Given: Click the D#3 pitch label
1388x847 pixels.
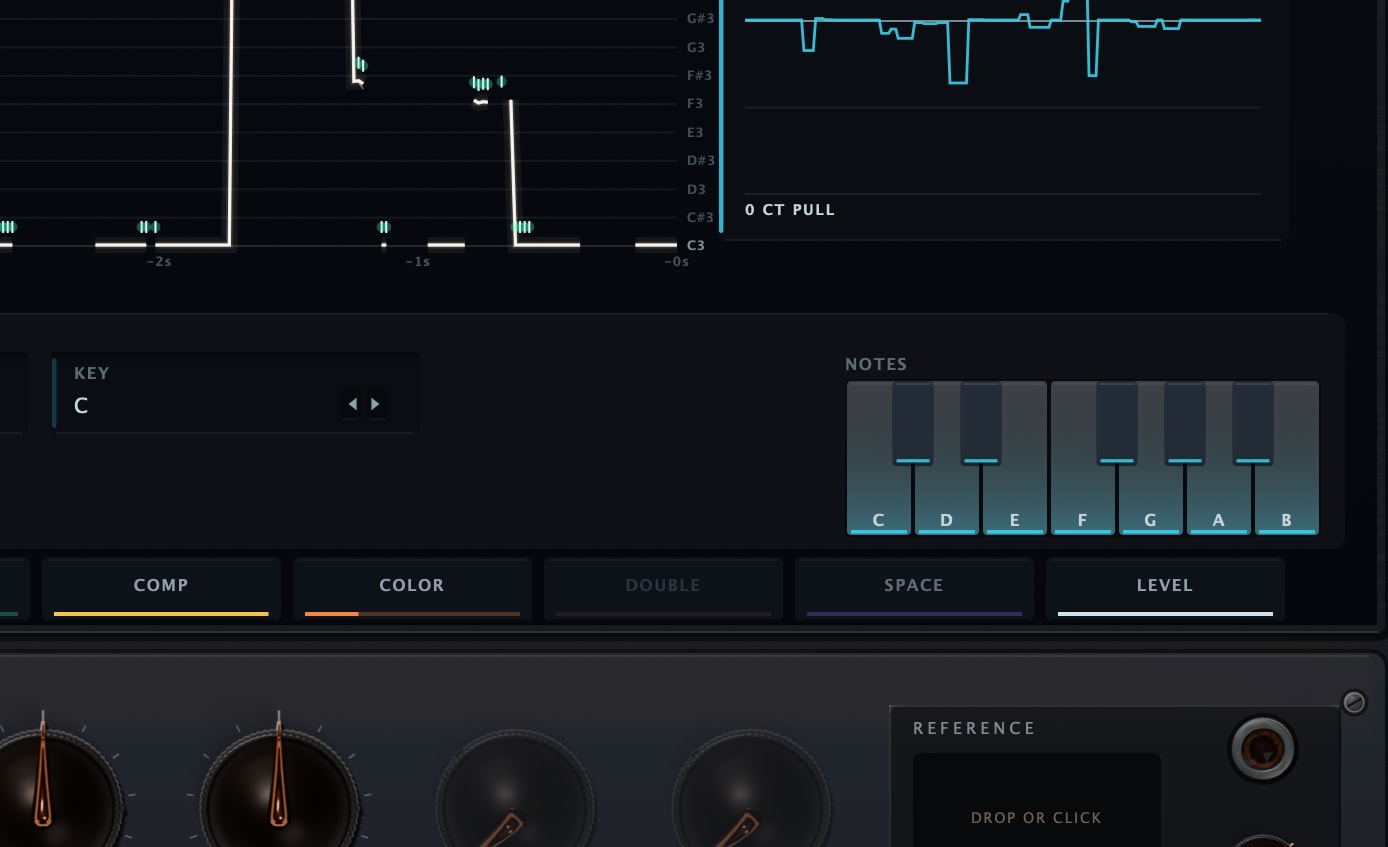Looking at the screenshot, I should pyautogui.click(x=700, y=160).
